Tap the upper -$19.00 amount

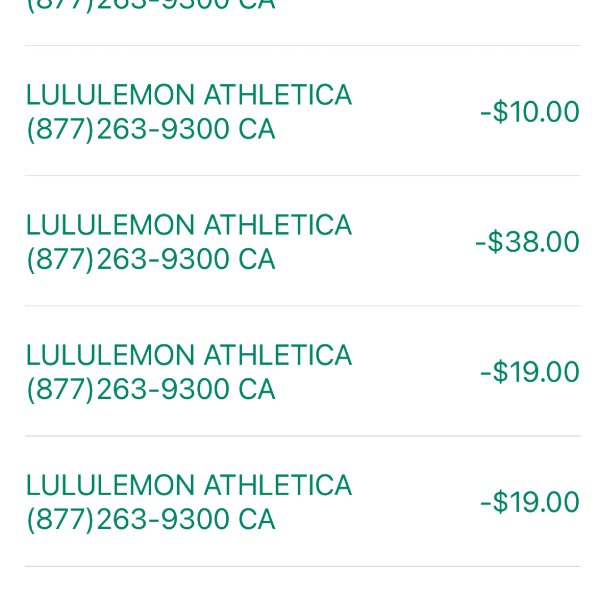530,372
